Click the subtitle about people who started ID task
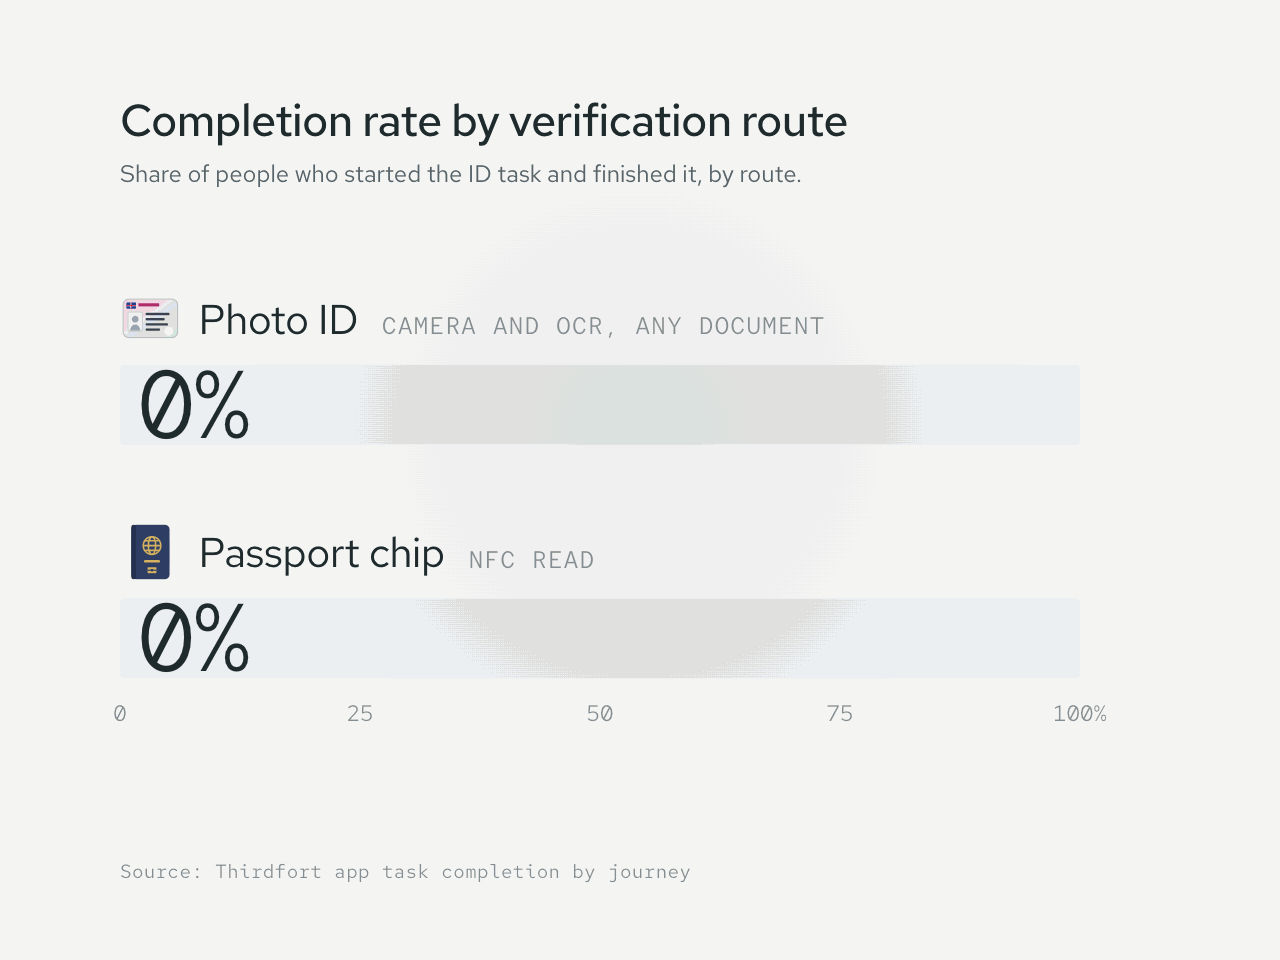 click(461, 175)
